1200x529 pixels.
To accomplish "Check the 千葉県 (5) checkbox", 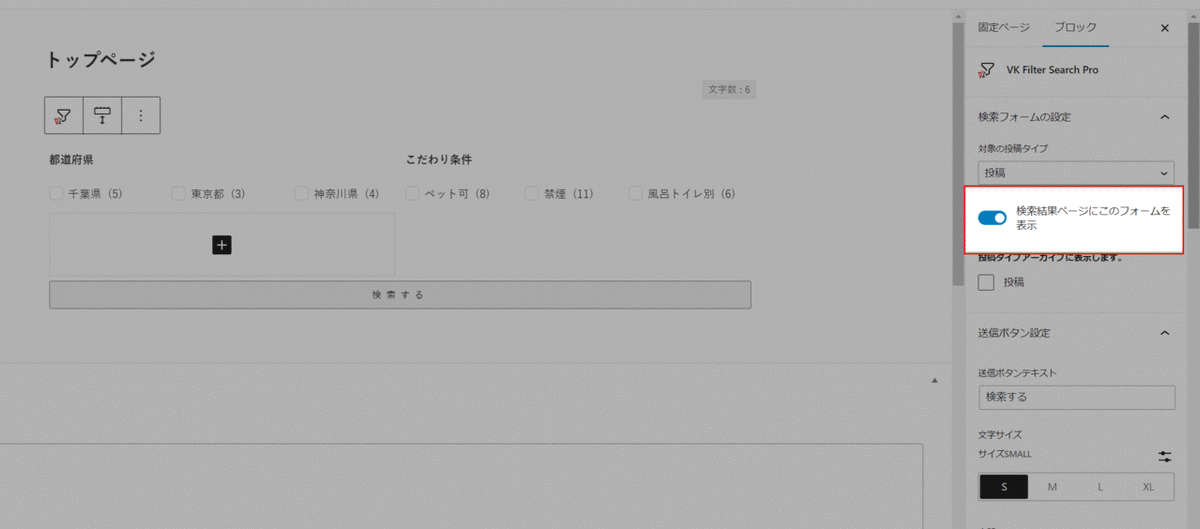I will (x=56, y=193).
